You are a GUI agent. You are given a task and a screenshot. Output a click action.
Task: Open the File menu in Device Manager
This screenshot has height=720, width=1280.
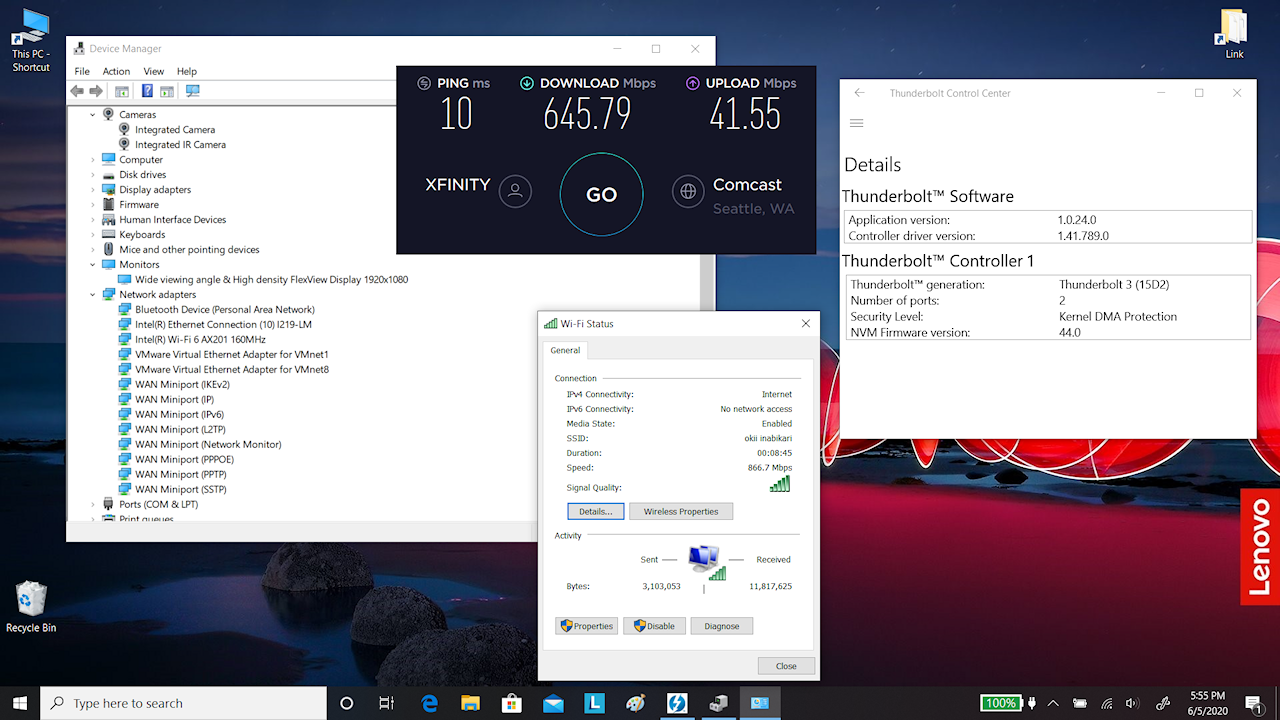pyautogui.click(x=82, y=71)
